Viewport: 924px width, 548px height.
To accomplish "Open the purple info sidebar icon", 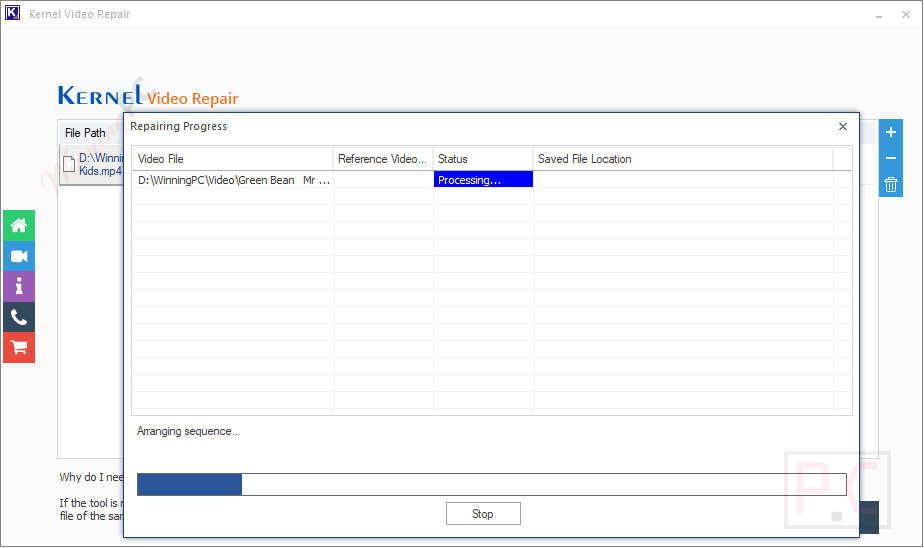I will 19,286.
